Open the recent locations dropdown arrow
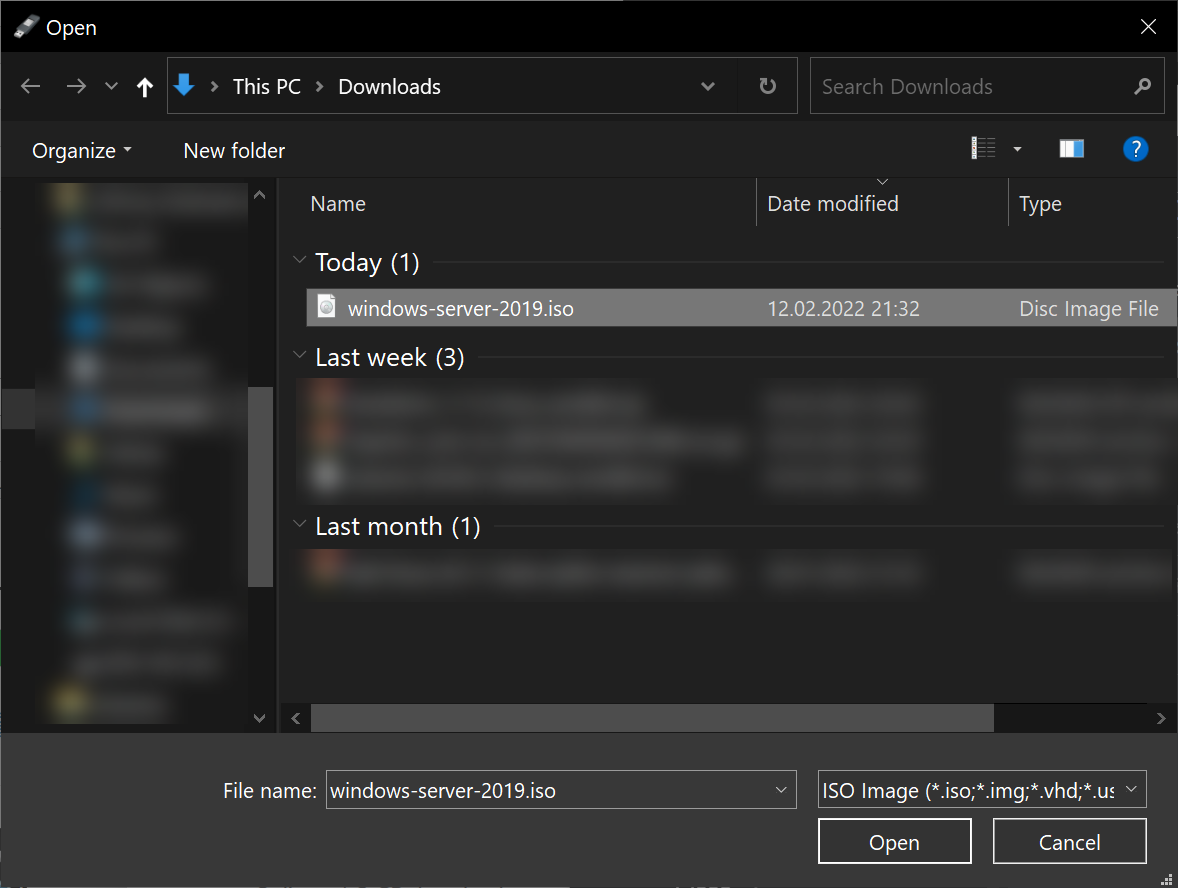Screen dimensions: 1178x888 point(111,87)
